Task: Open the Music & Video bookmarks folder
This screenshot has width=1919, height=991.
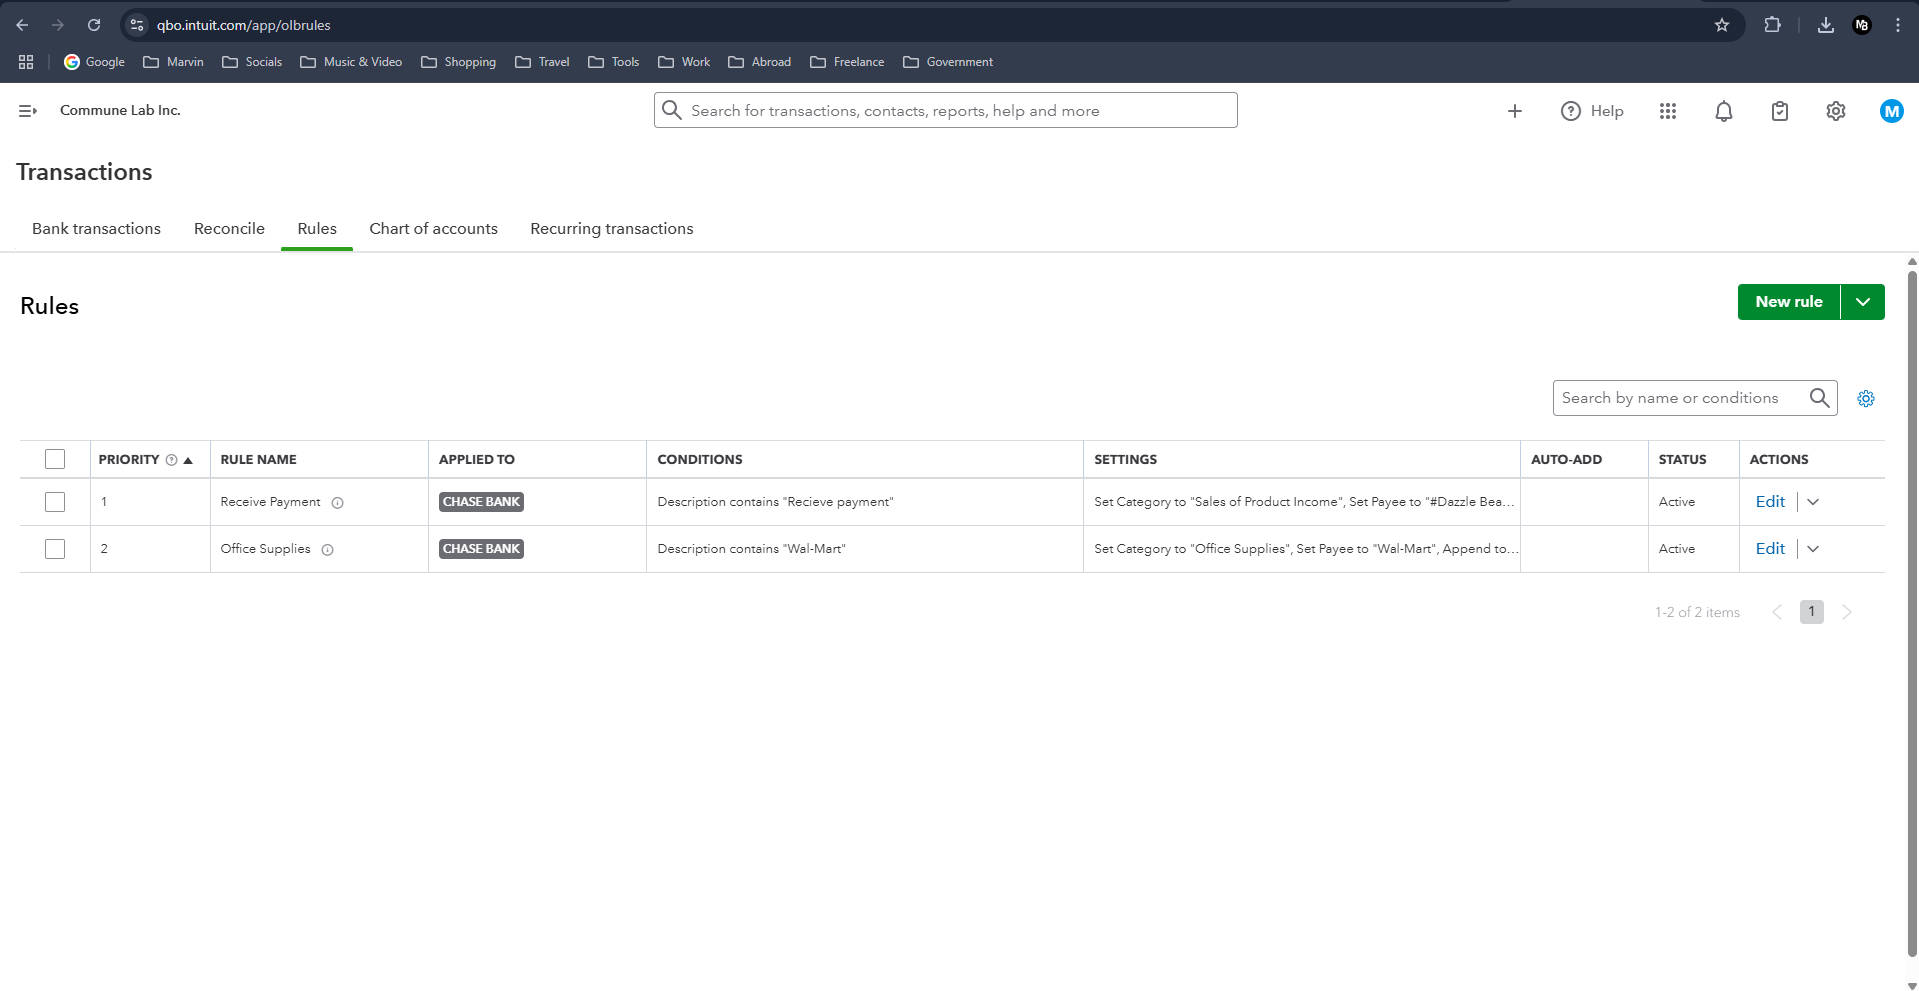Action: point(351,62)
